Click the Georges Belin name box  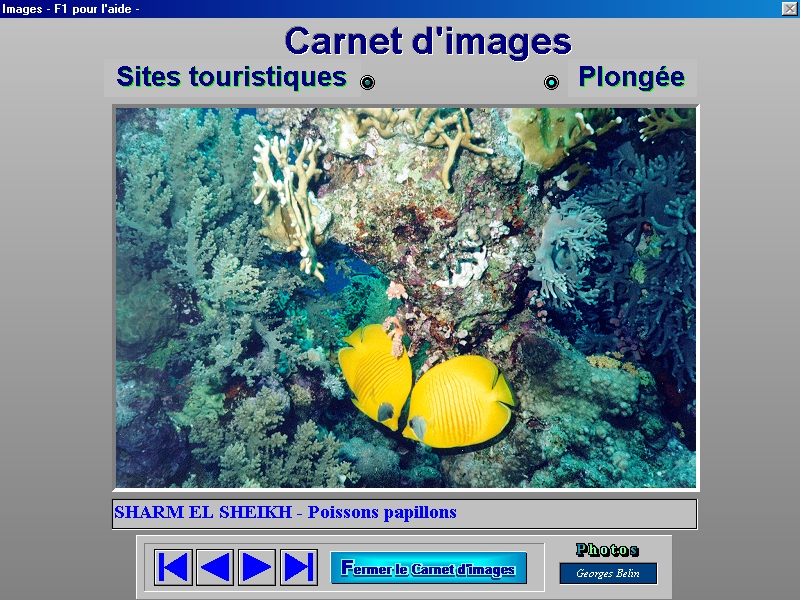coord(608,573)
